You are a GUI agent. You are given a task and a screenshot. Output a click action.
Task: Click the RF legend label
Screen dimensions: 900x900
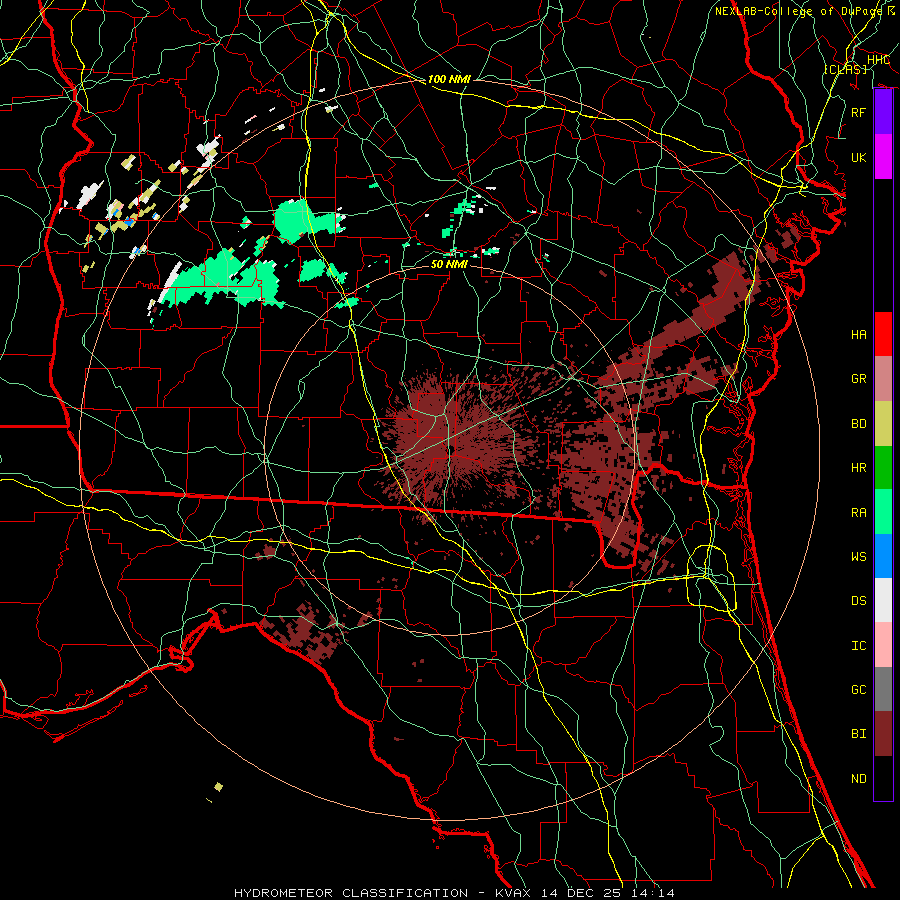tap(859, 112)
